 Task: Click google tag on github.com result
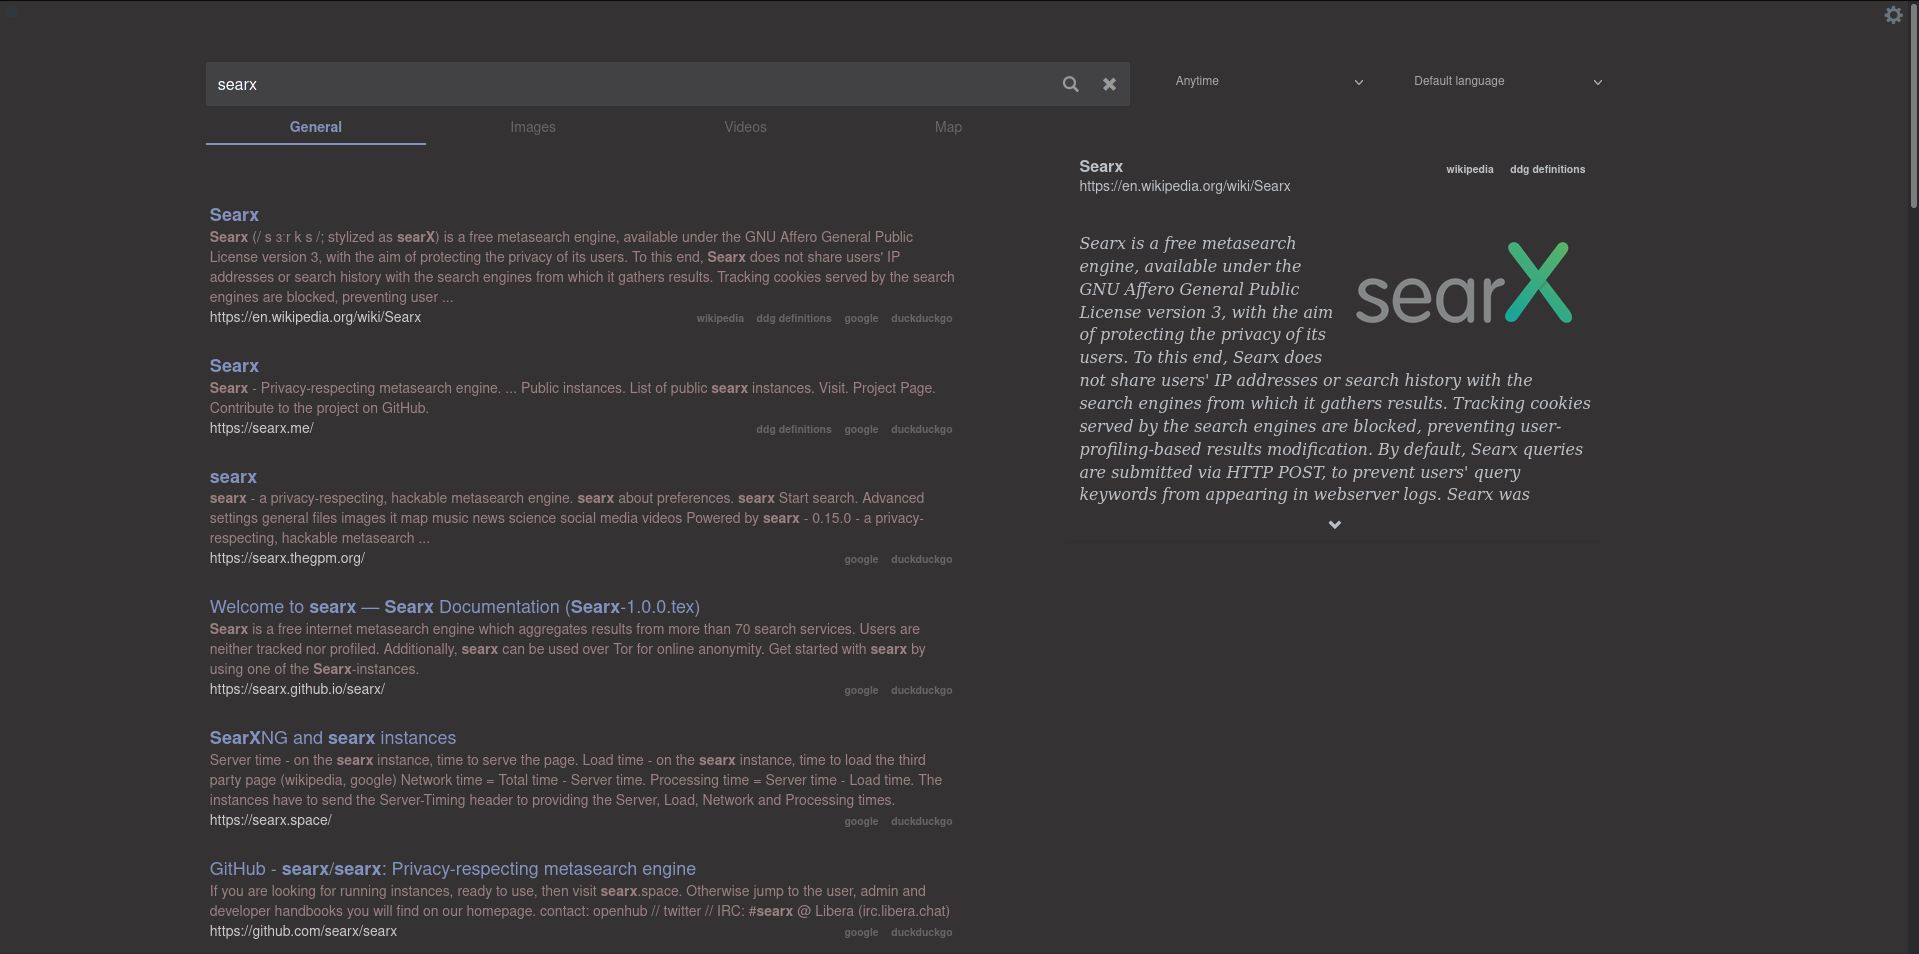pyautogui.click(x=861, y=932)
